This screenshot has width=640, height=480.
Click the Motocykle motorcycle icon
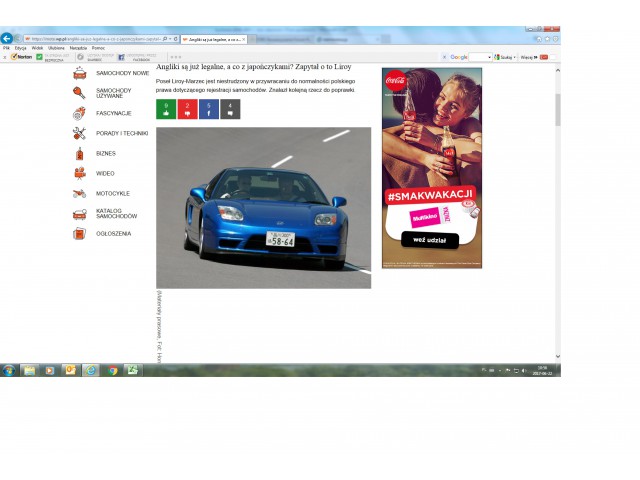(79, 193)
